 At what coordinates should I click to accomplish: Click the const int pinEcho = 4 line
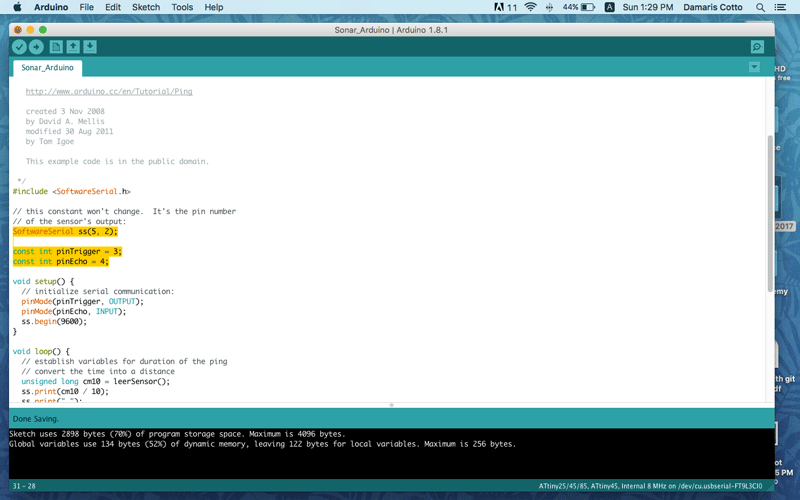(x=61, y=261)
